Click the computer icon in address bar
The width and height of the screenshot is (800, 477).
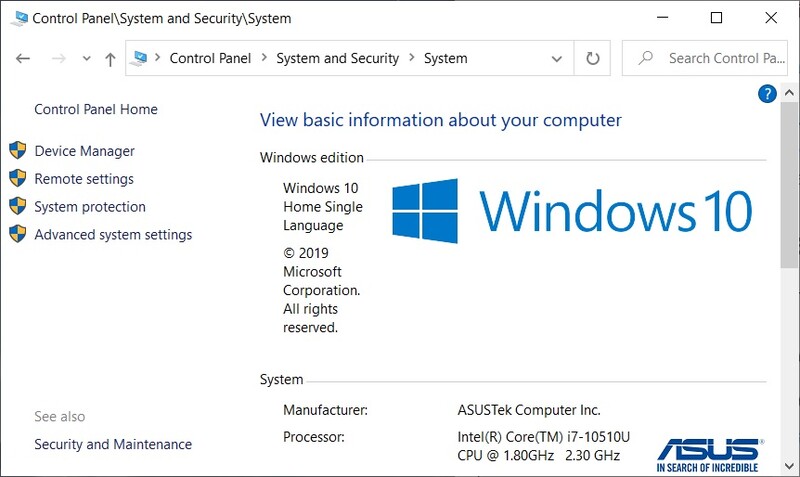138,58
